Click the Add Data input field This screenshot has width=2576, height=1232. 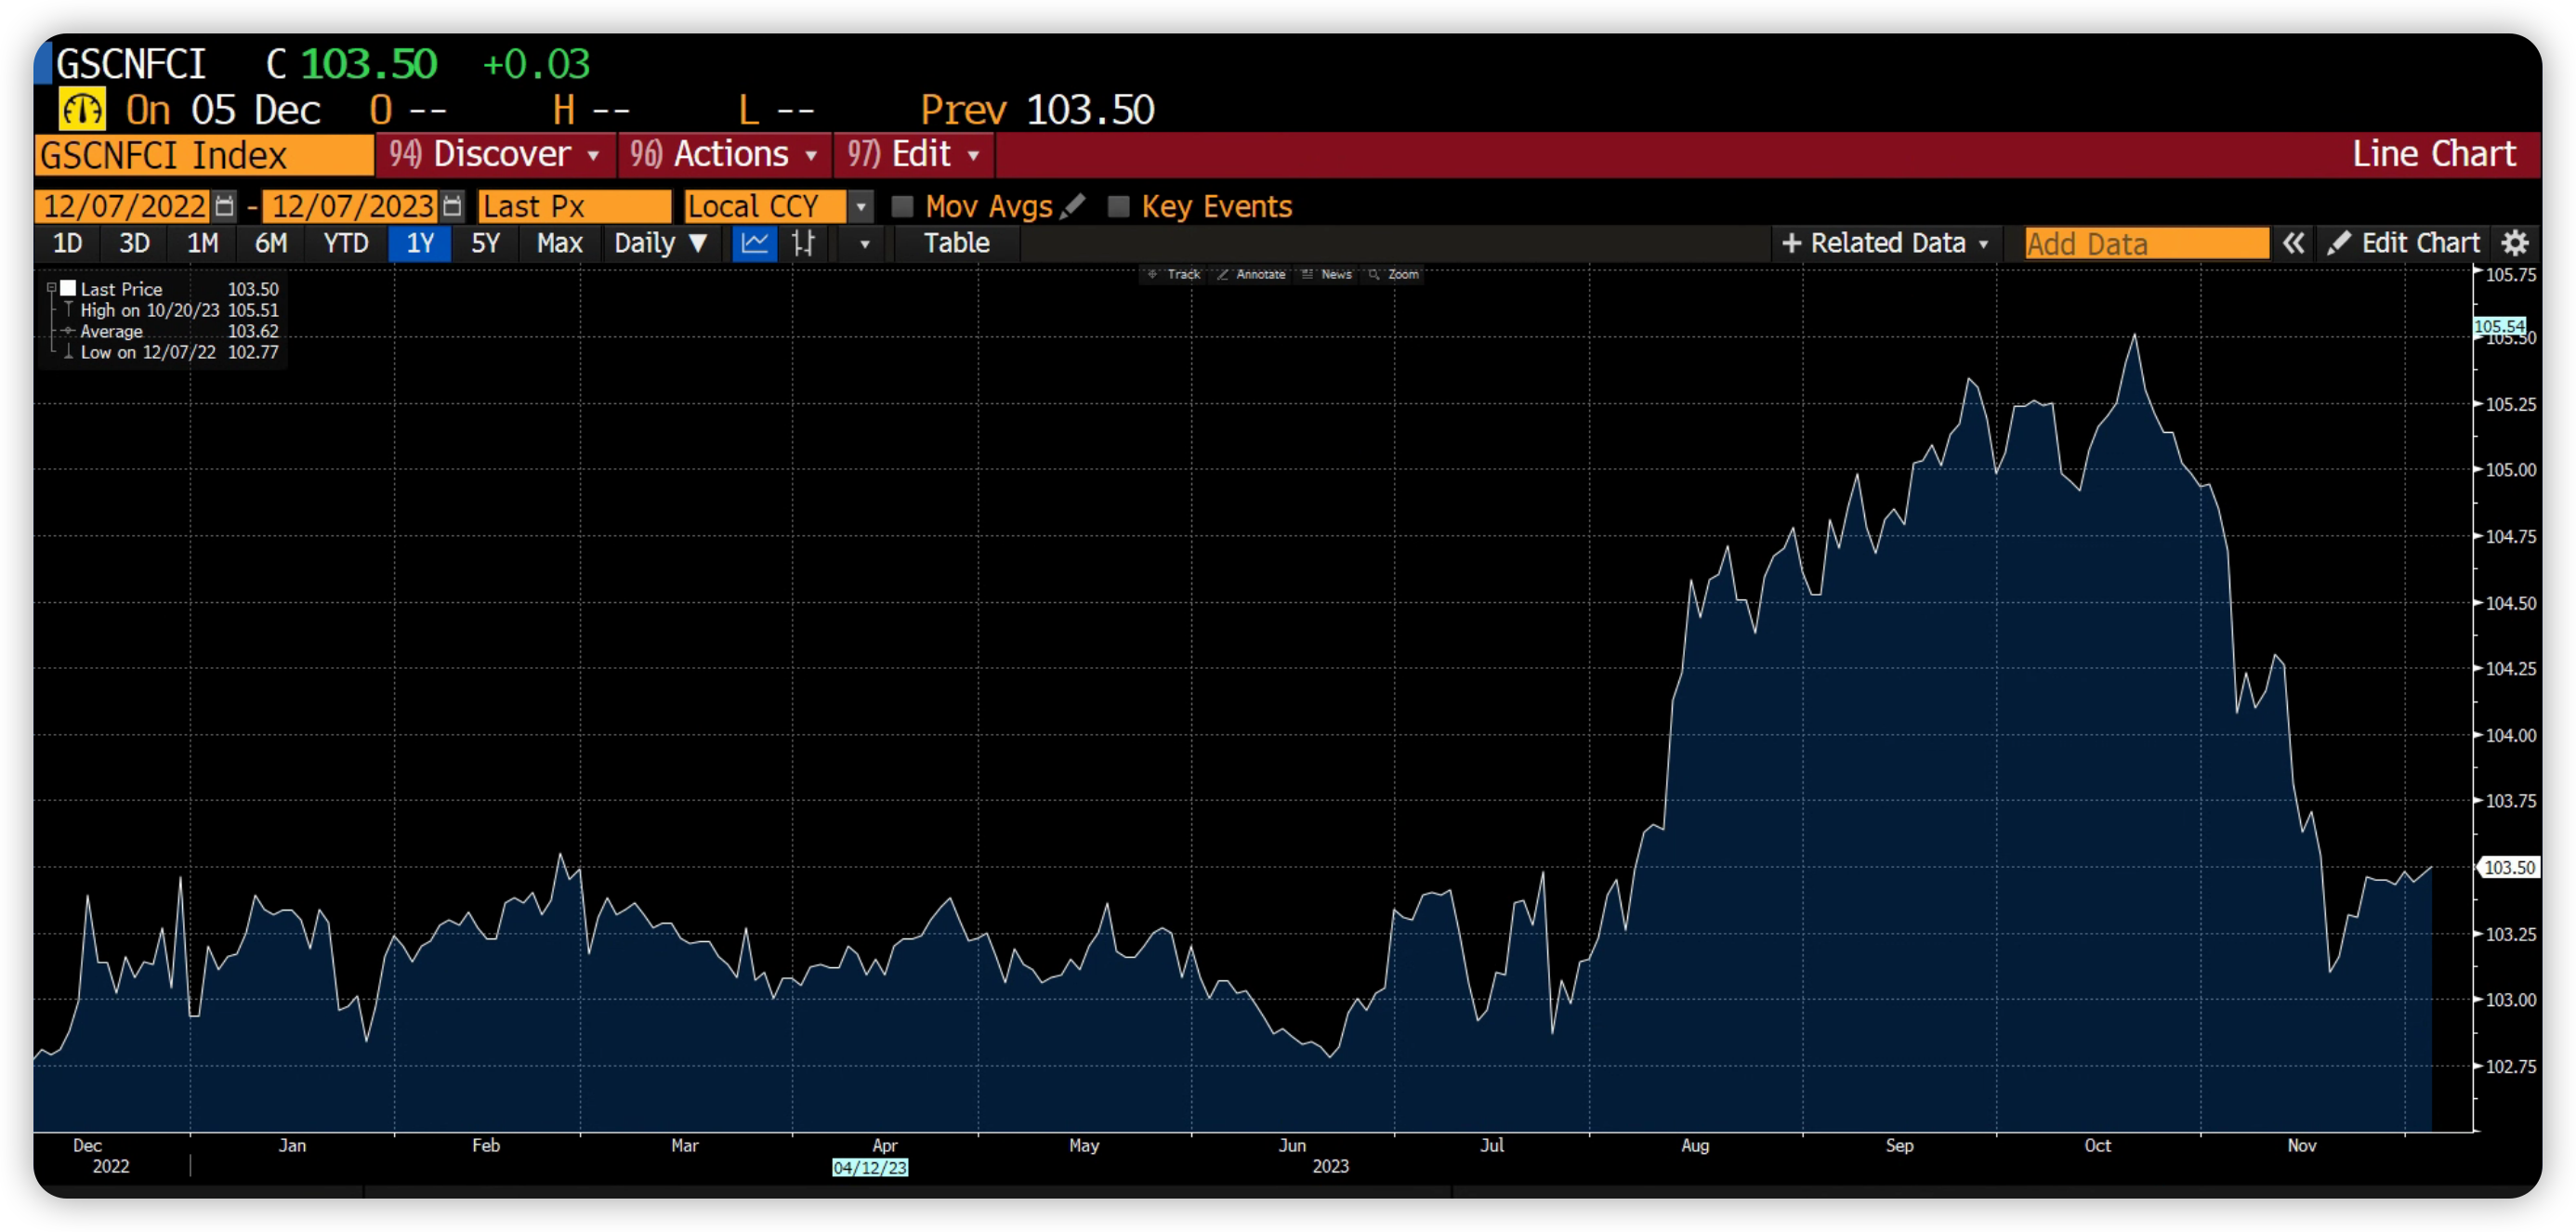2146,243
